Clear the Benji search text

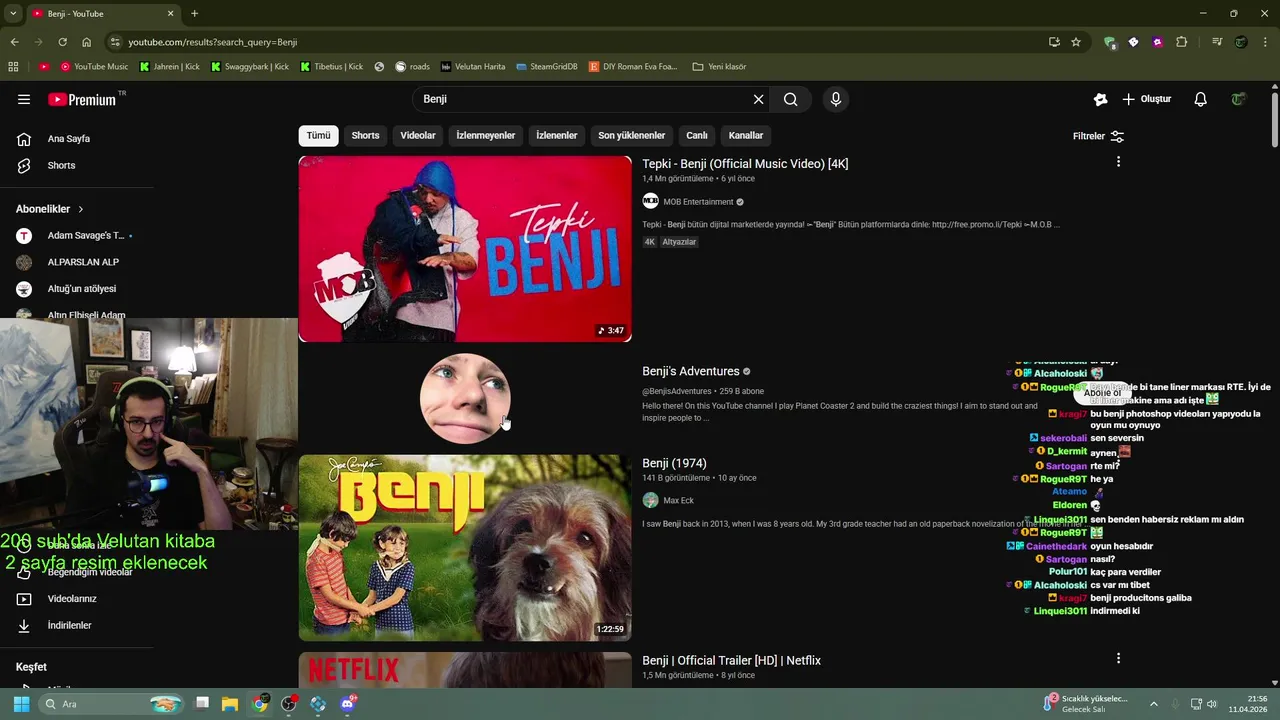758,99
